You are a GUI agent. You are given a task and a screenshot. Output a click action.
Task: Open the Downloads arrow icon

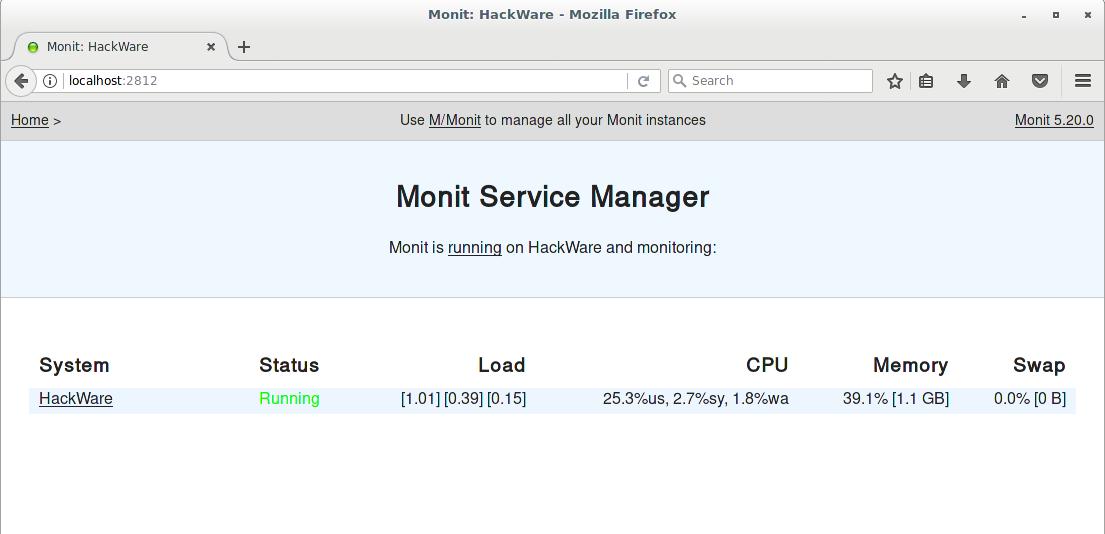click(964, 81)
